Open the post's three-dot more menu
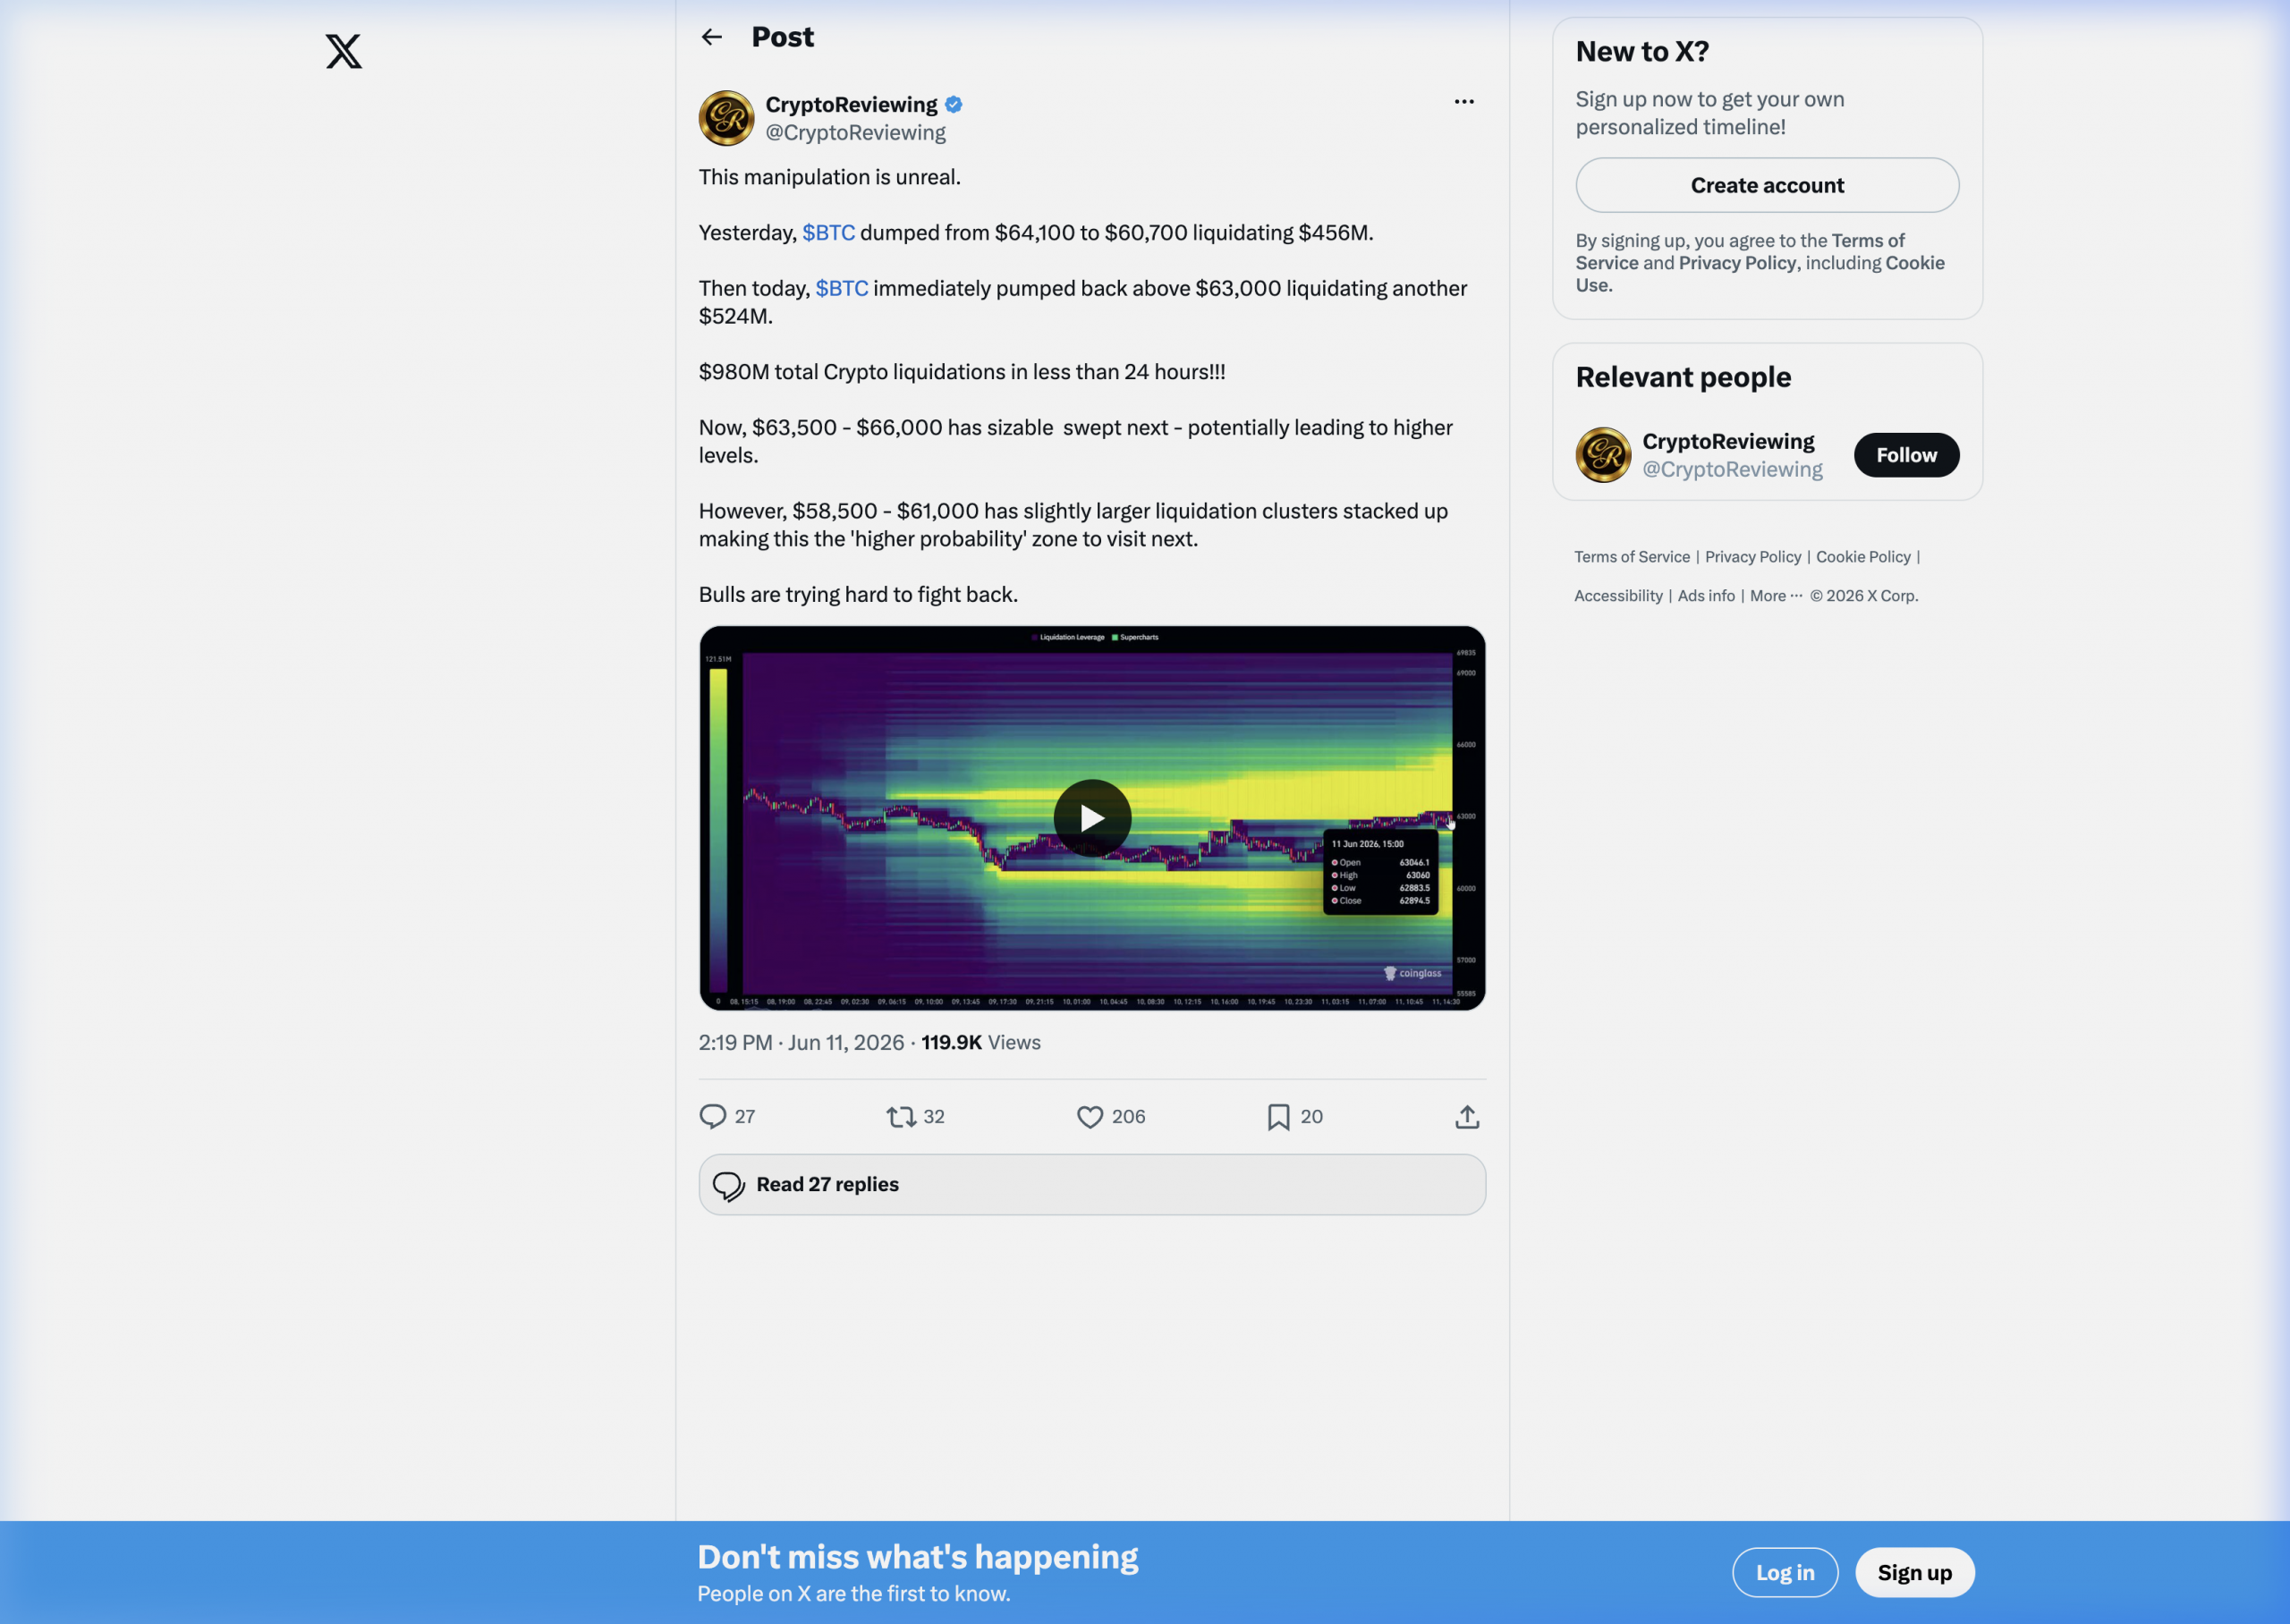 (x=1464, y=101)
